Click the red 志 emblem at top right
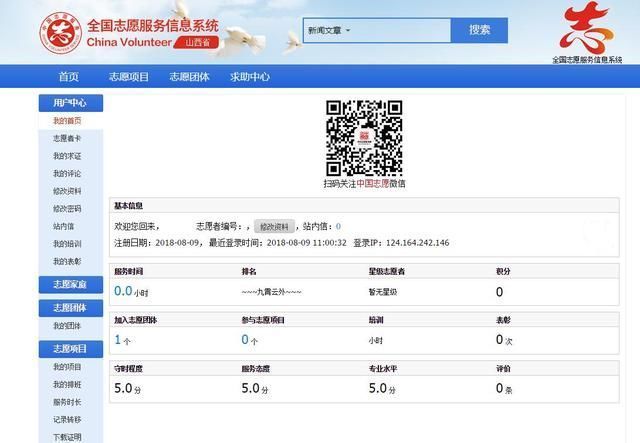Viewport: 640px width, 443px height. tap(587, 28)
